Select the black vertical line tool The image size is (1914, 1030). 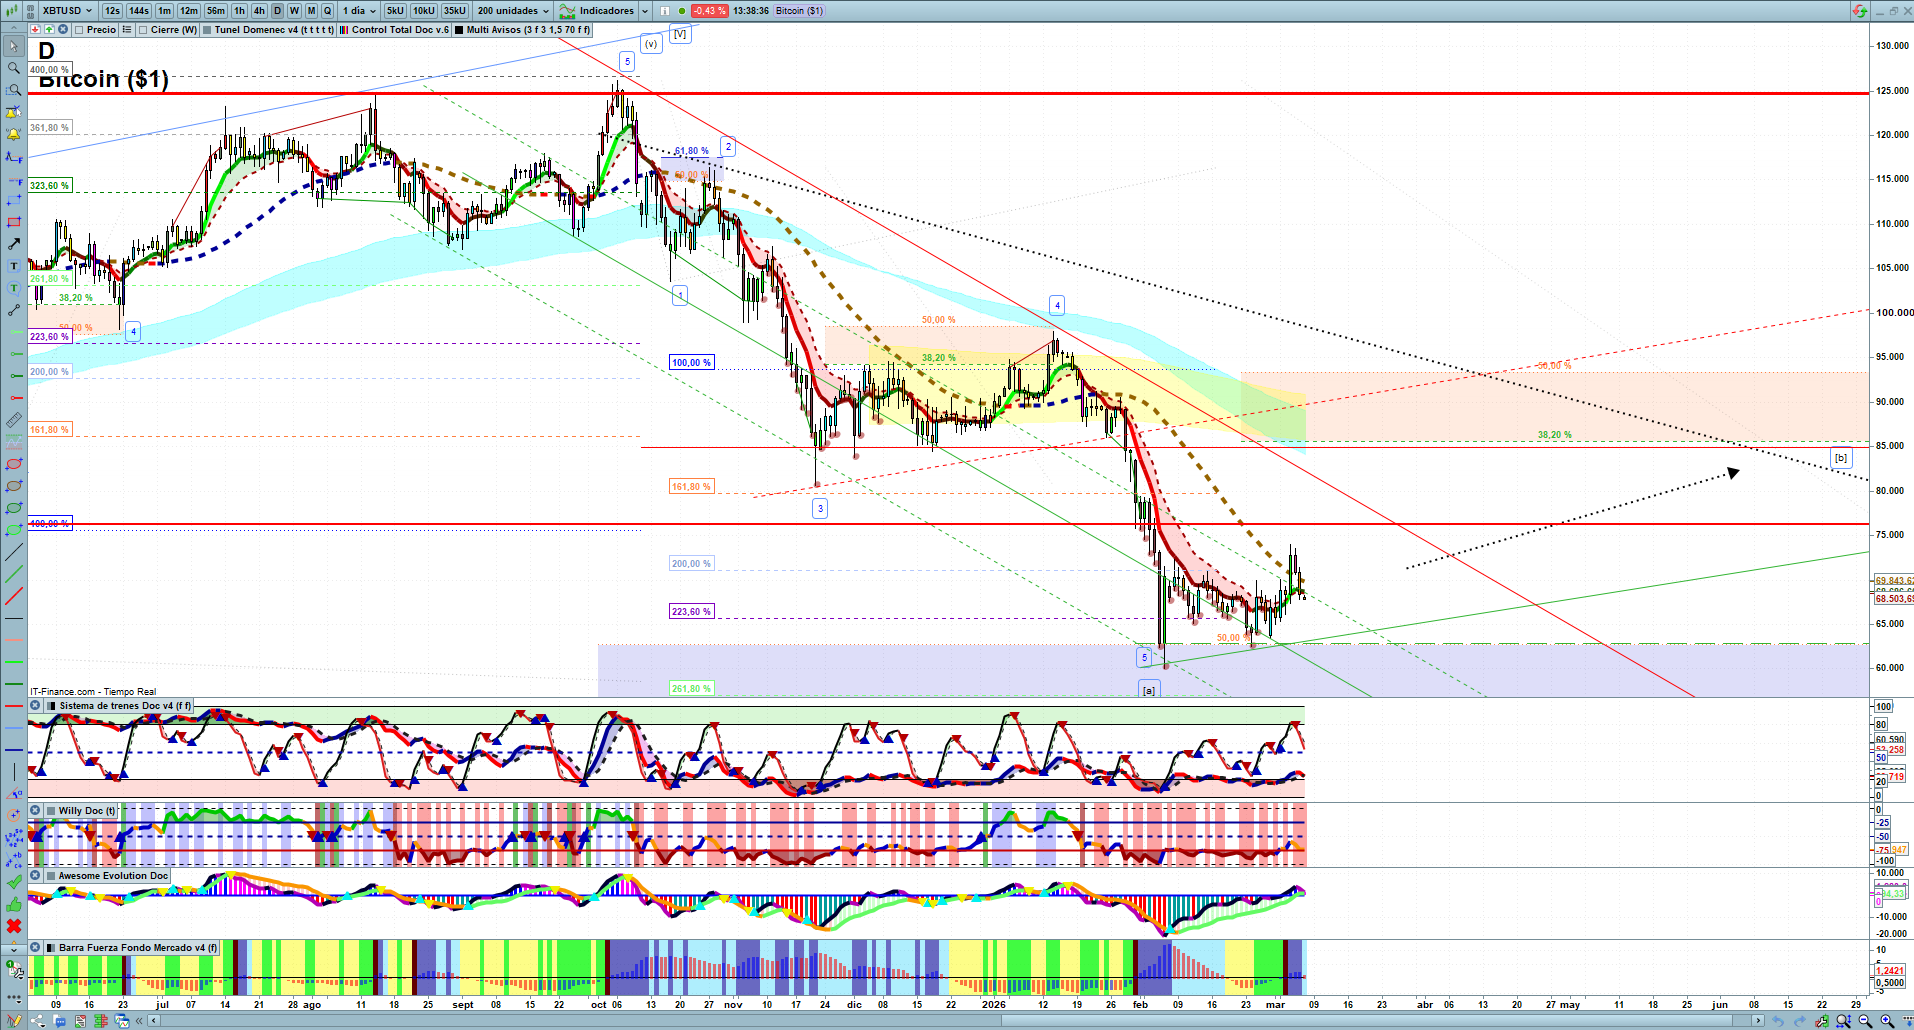pos(14,772)
